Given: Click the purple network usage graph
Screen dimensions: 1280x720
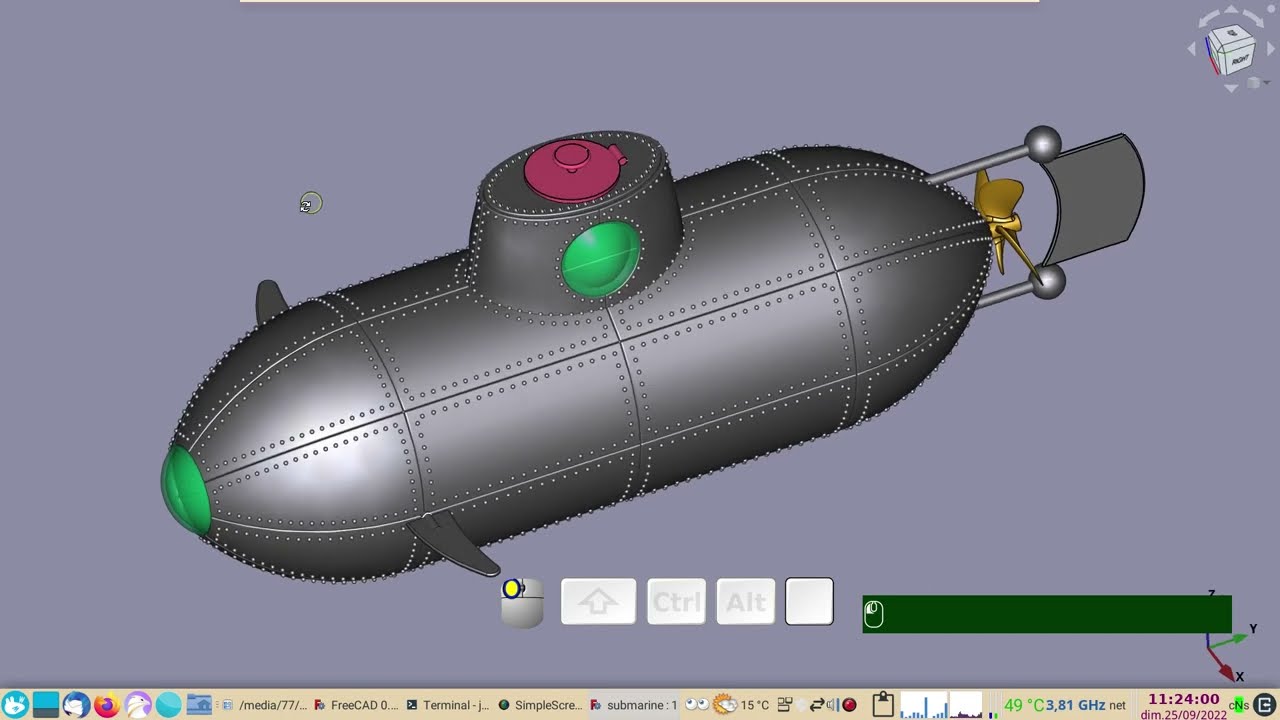Looking at the screenshot, I should pos(966,705).
